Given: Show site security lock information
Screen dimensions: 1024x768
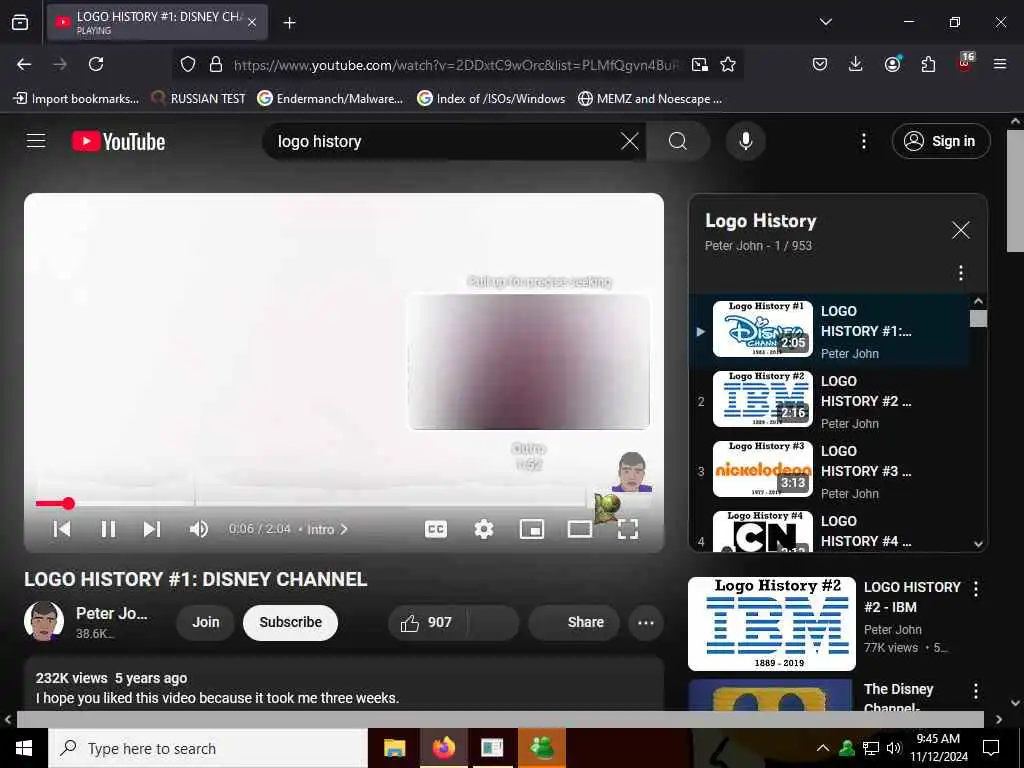Looking at the screenshot, I should 216,64.
